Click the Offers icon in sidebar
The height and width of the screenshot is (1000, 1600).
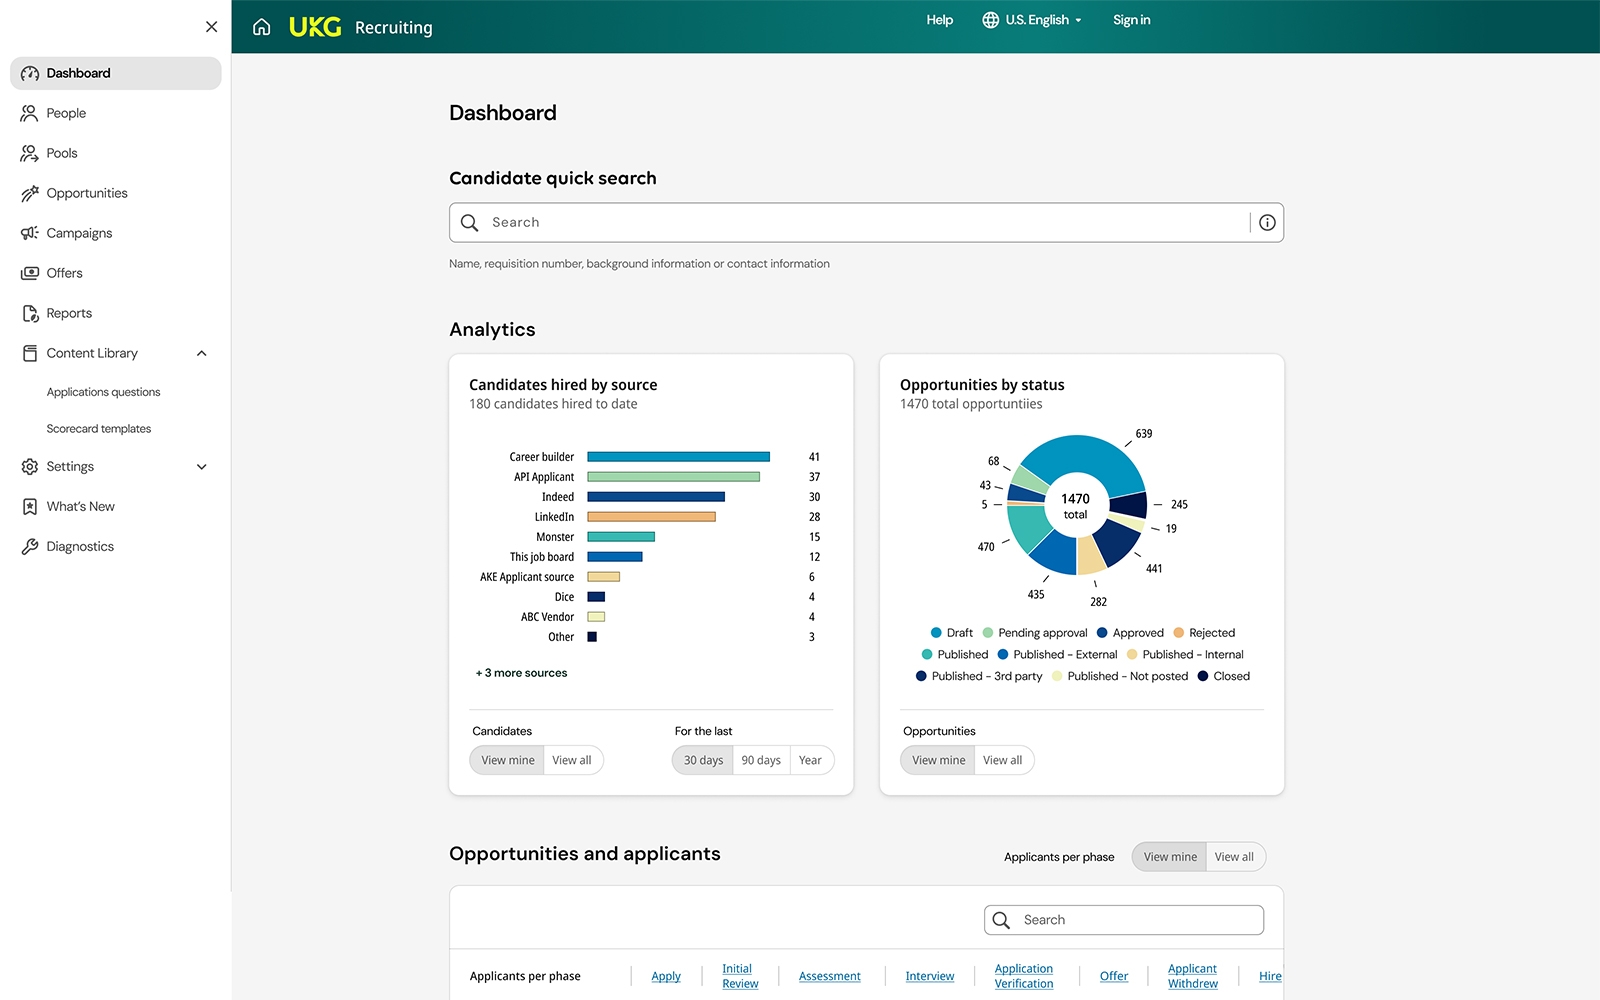click(30, 273)
